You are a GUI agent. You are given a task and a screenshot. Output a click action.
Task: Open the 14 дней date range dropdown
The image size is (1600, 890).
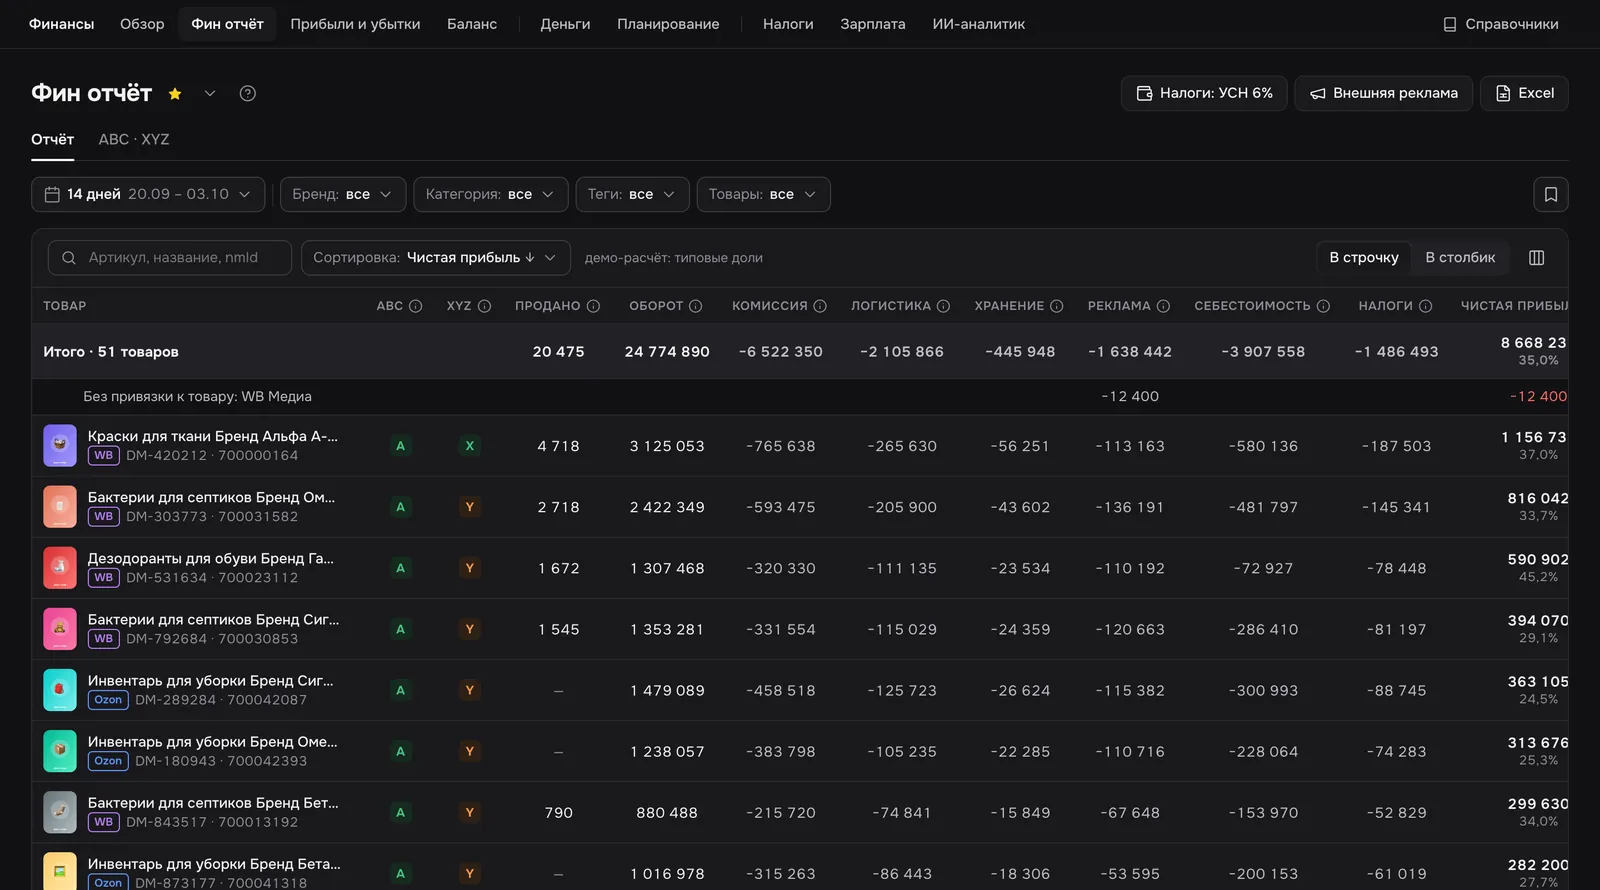(148, 194)
